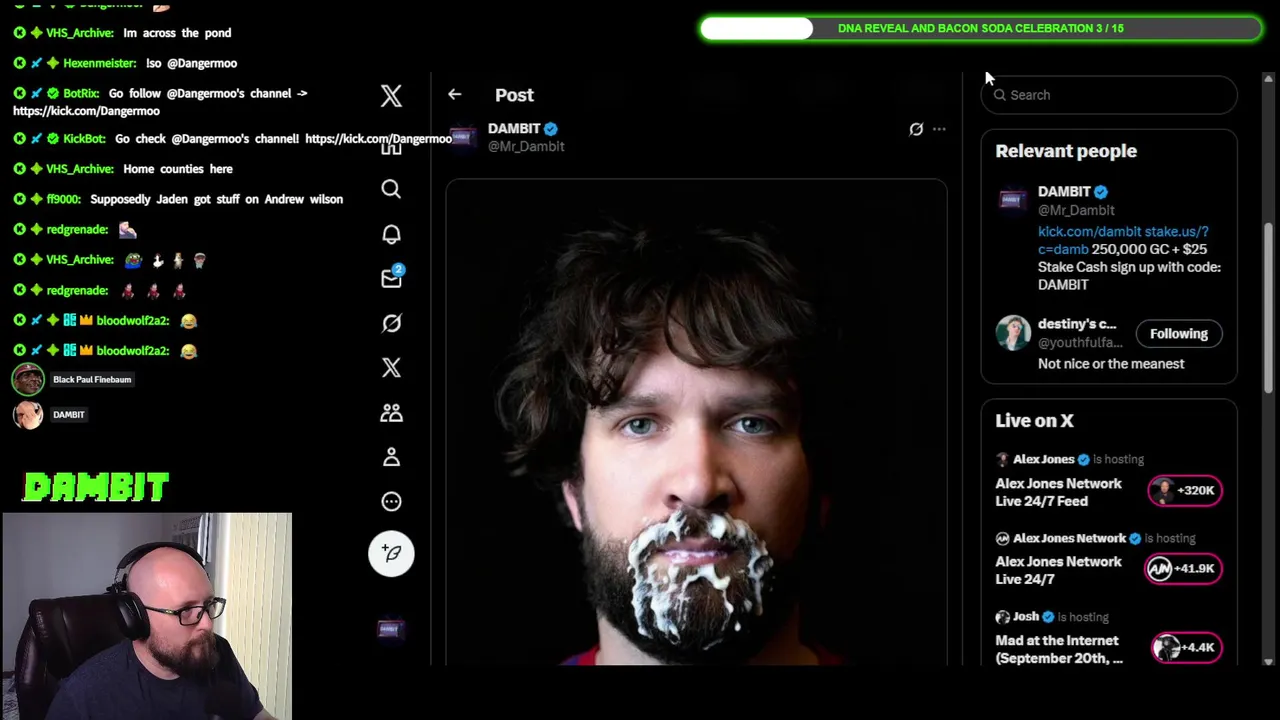The image size is (1280, 720).
Task: Open Profile person icon in the sidebar
Action: (x=391, y=457)
